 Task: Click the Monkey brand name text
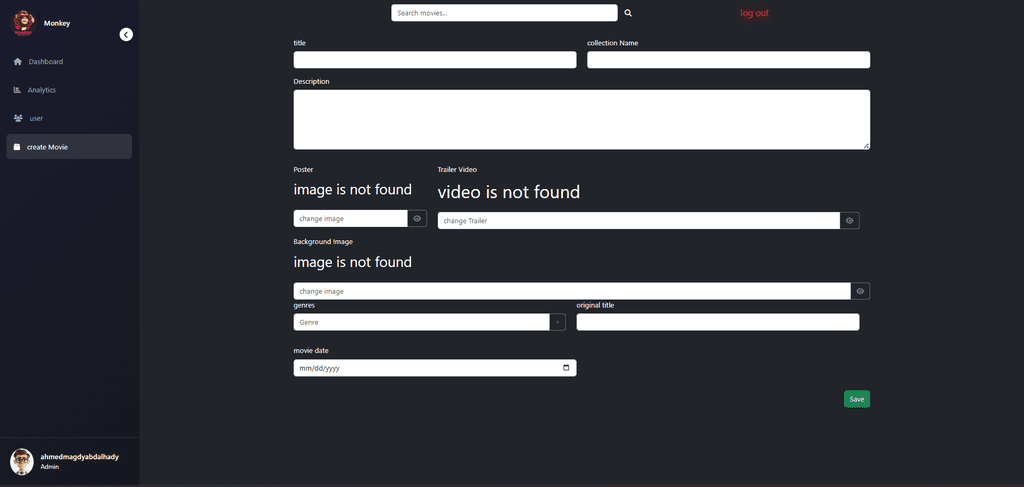57,24
